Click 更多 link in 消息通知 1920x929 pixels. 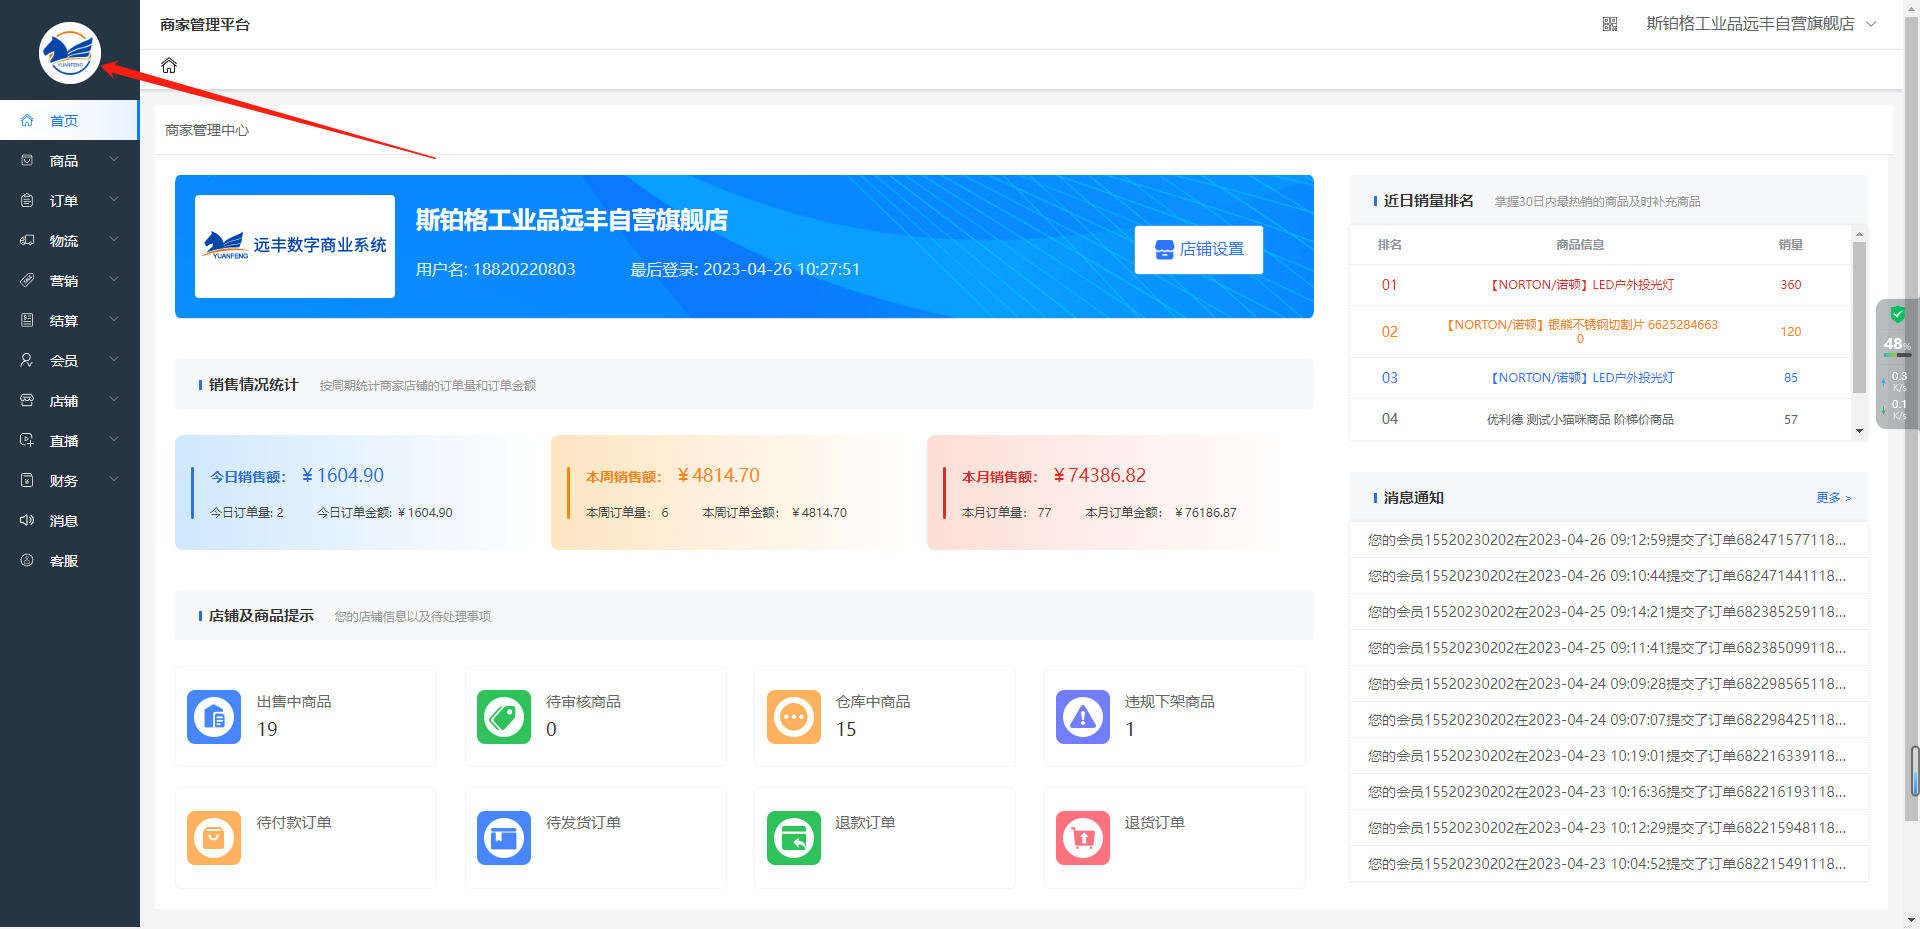[x=1834, y=498]
